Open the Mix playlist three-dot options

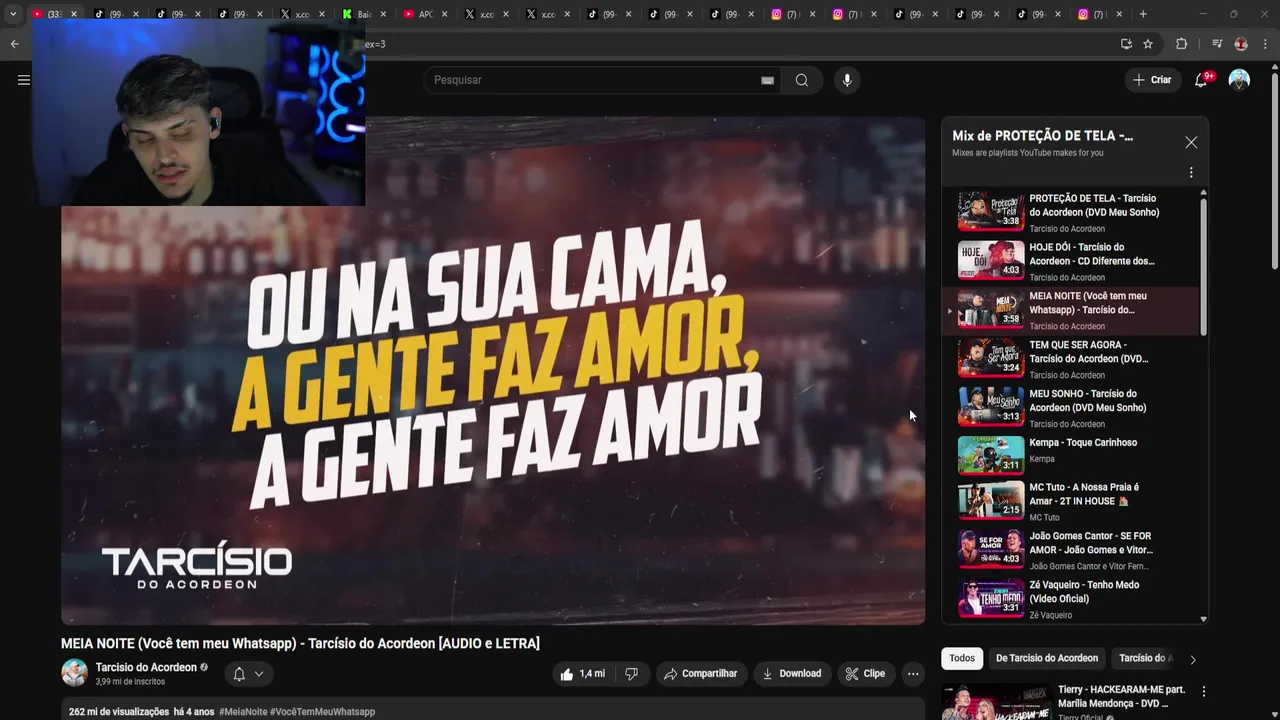tap(1191, 173)
